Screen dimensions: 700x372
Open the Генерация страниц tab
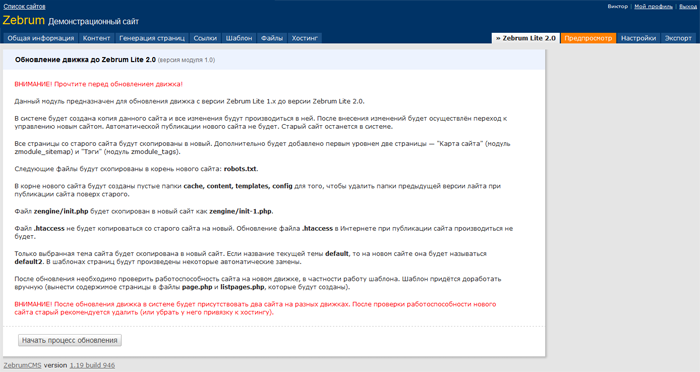(152, 38)
